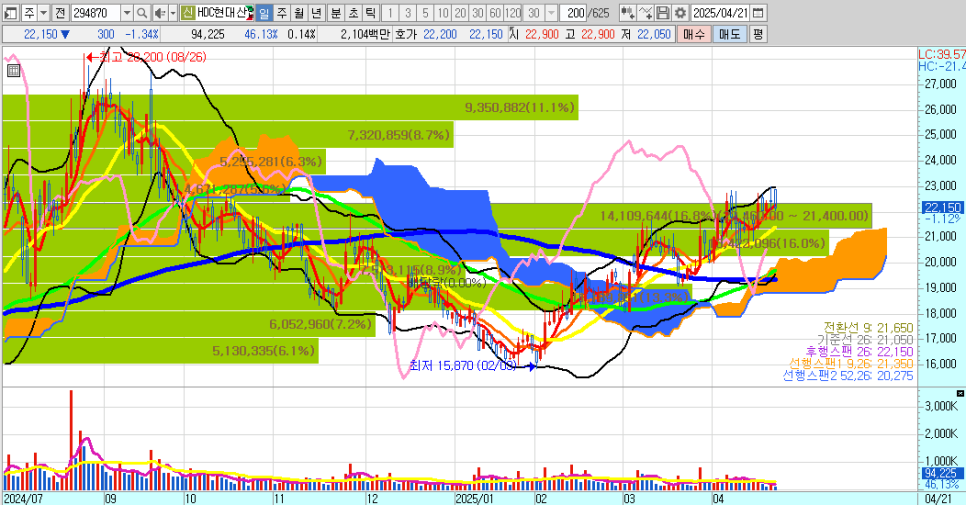Click the custom interval field showing 30
The image size is (966, 505).
pyautogui.click(x=534, y=12)
